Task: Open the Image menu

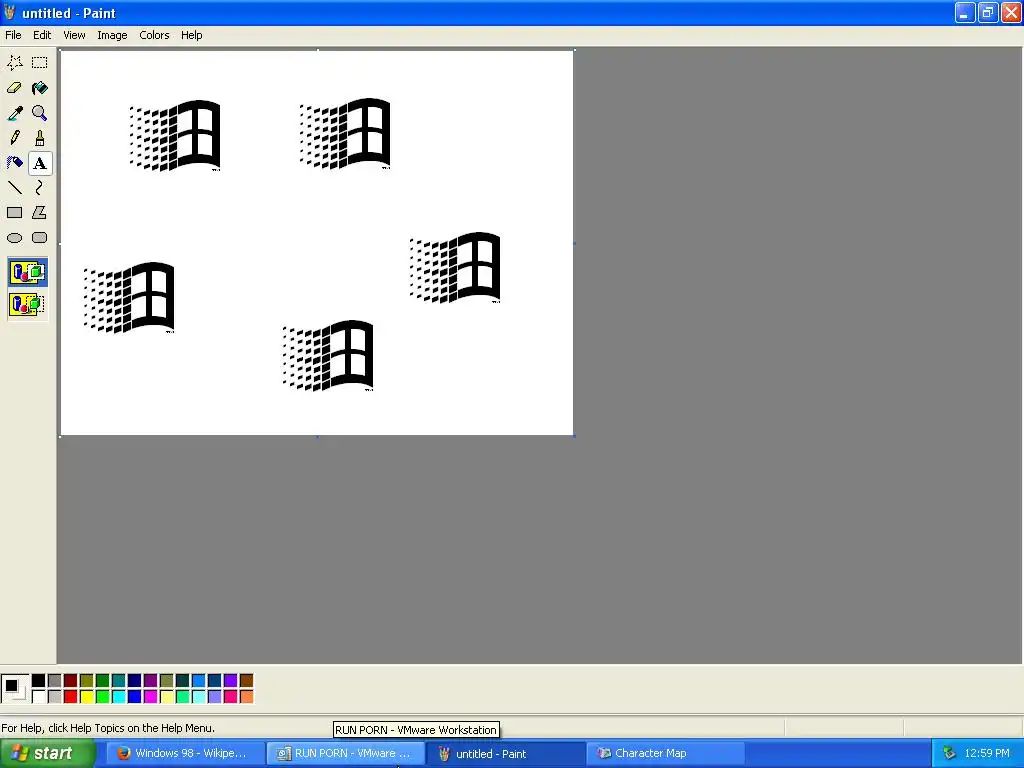Action: click(112, 35)
